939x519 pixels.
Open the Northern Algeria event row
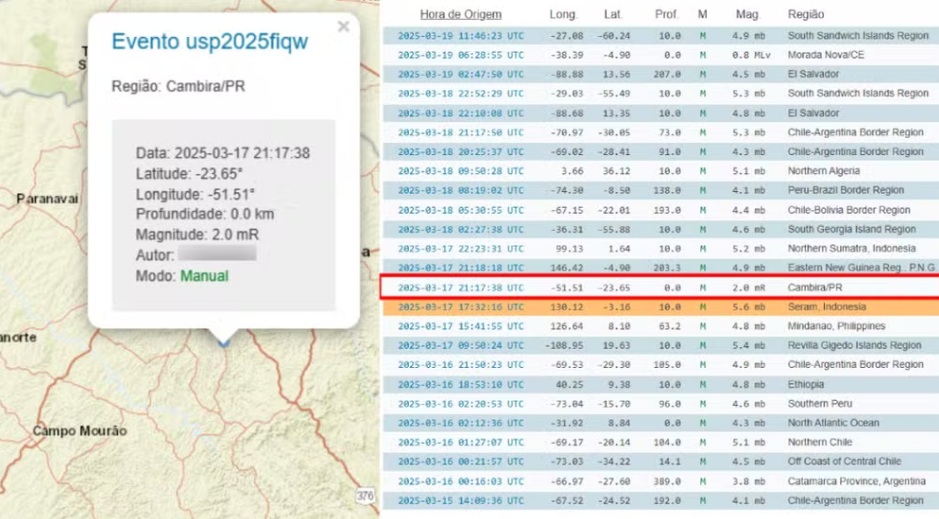point(660,171)
